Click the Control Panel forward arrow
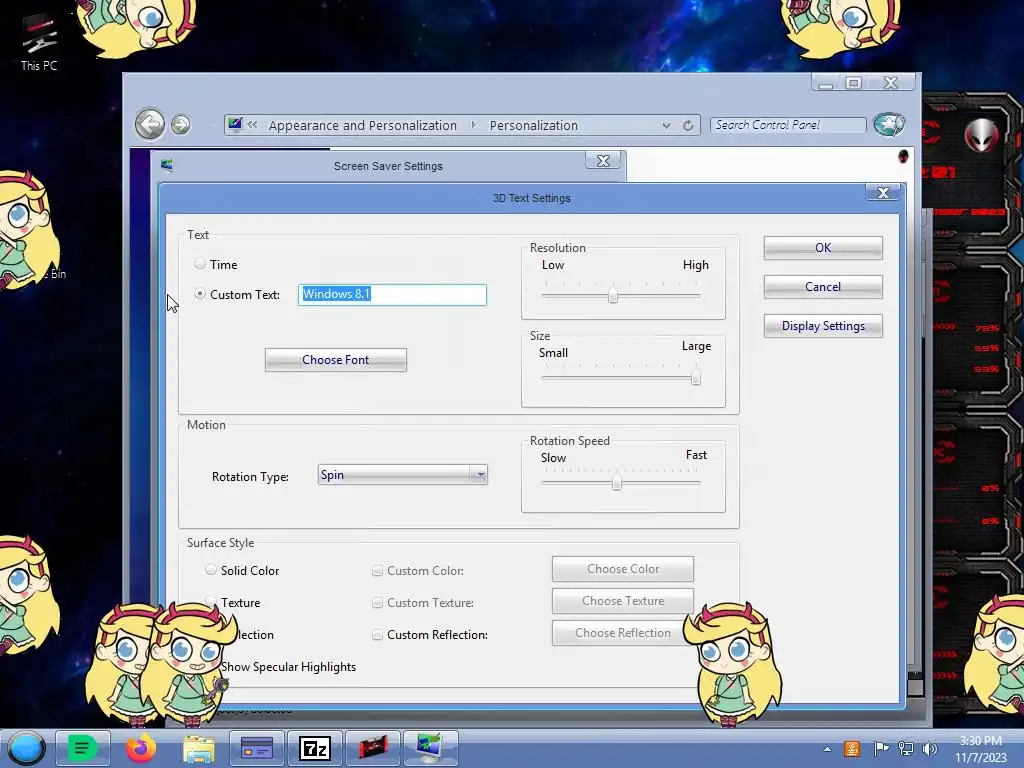The image size is (1024, 768). [x=181, y=124]
